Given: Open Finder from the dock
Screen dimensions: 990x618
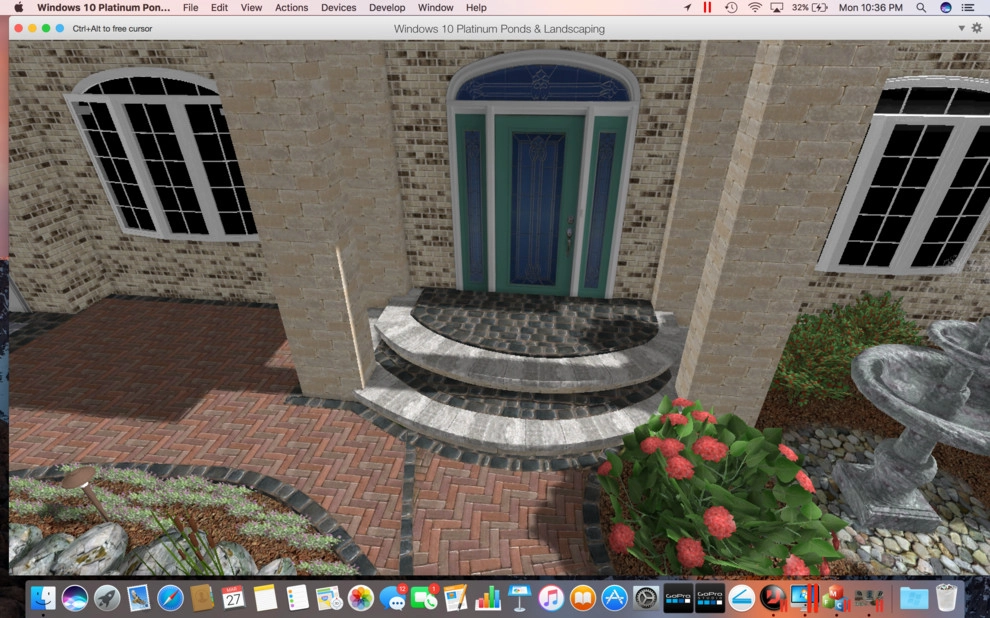Looking at the screenshot, I should coord(43,597).
